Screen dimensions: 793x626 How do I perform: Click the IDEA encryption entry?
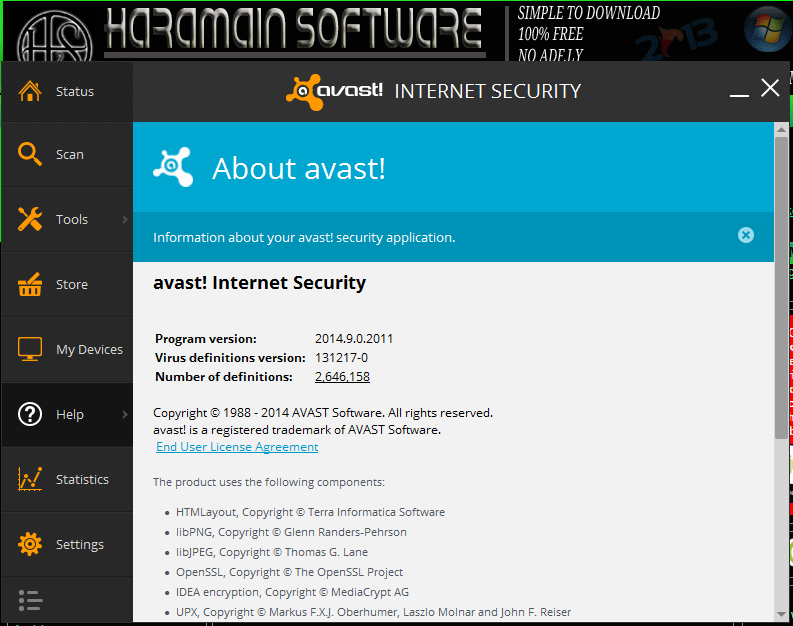pyautogui.click(x=292, y=592)
